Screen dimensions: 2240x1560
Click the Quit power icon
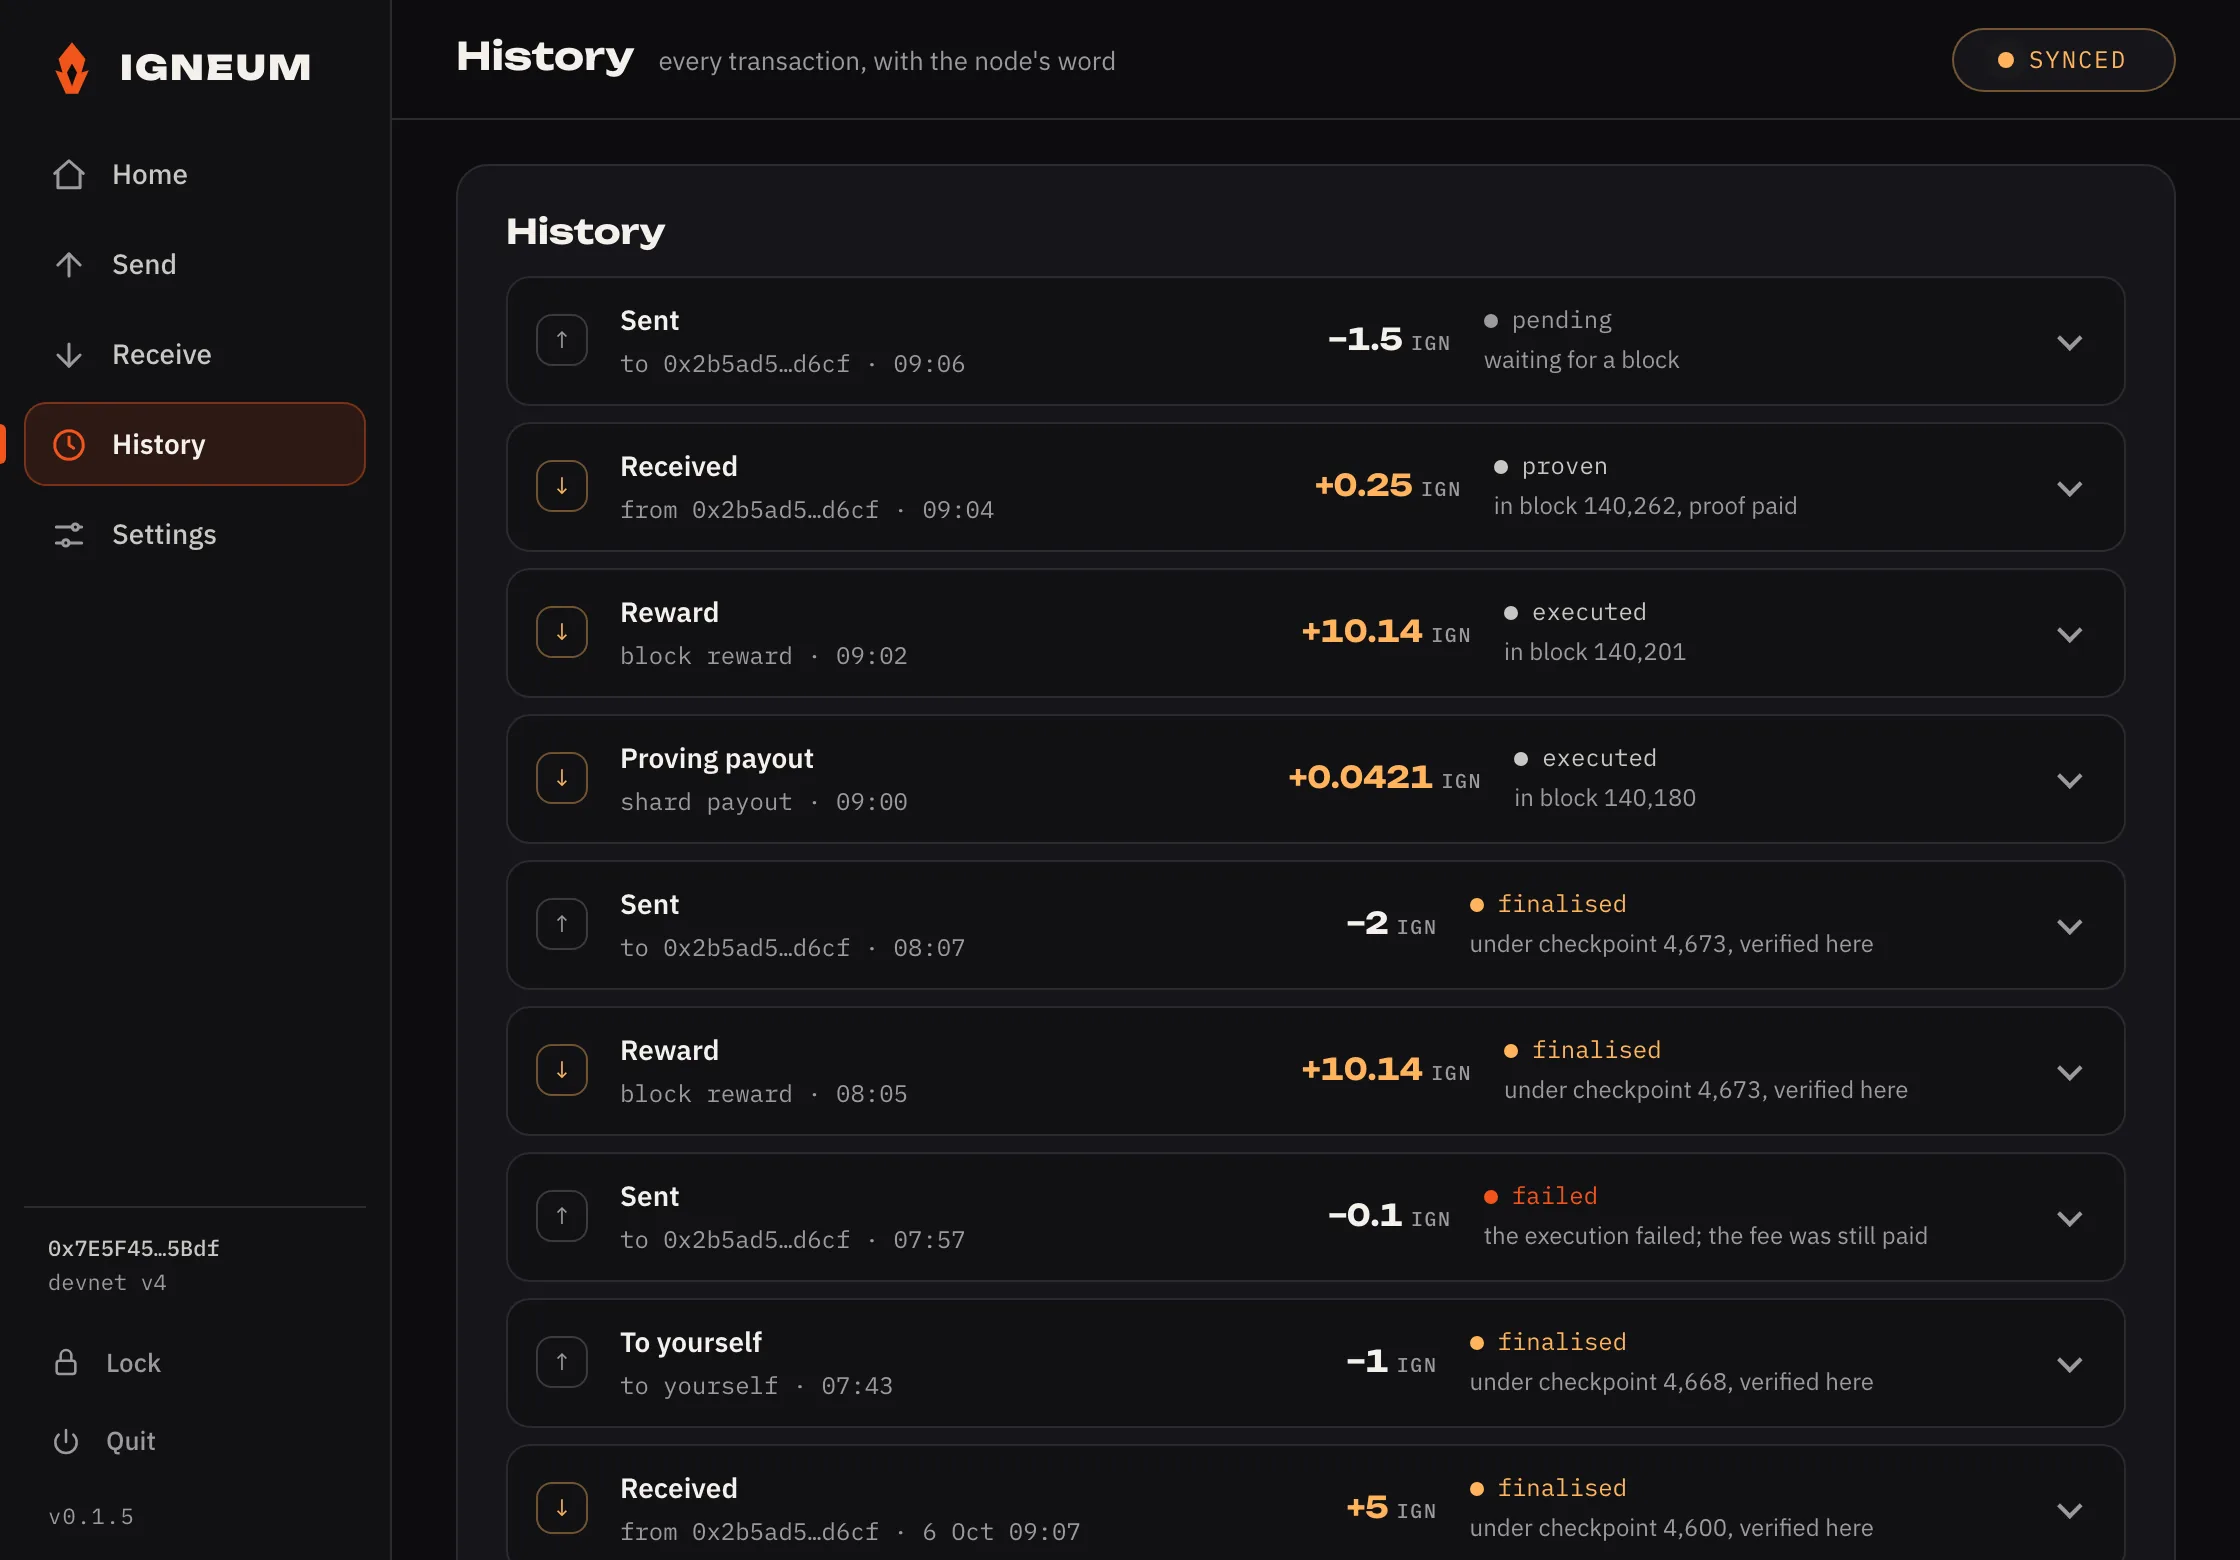[66, 1441]
